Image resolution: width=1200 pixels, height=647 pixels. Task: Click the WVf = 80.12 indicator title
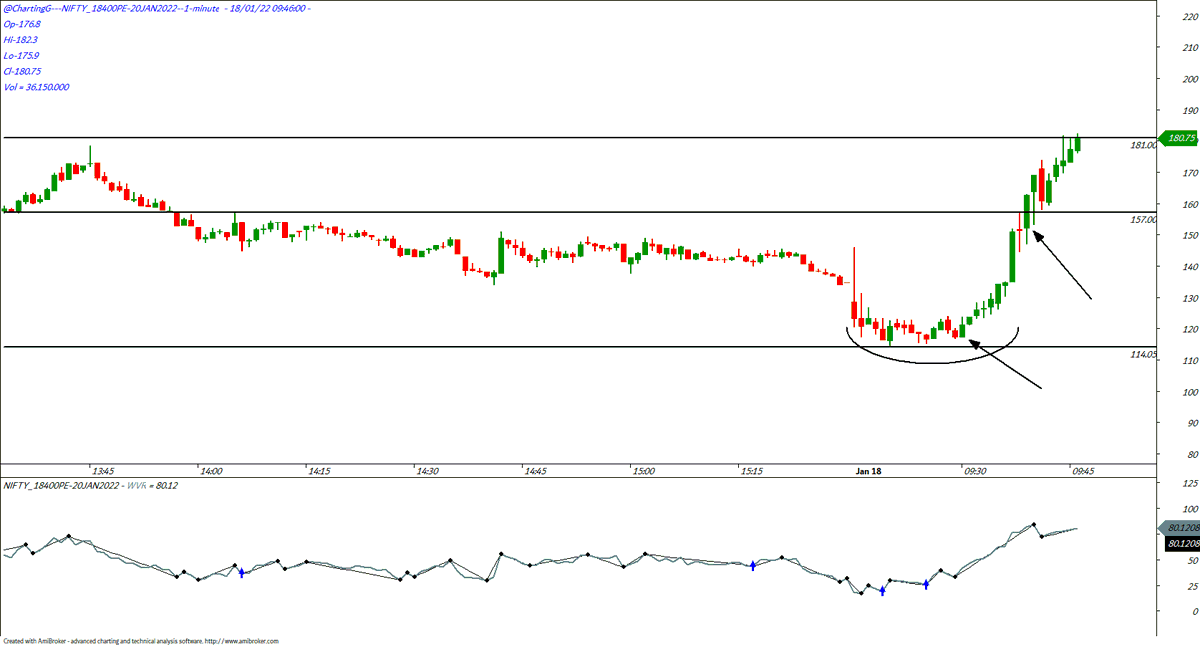(x=155, y=485)
